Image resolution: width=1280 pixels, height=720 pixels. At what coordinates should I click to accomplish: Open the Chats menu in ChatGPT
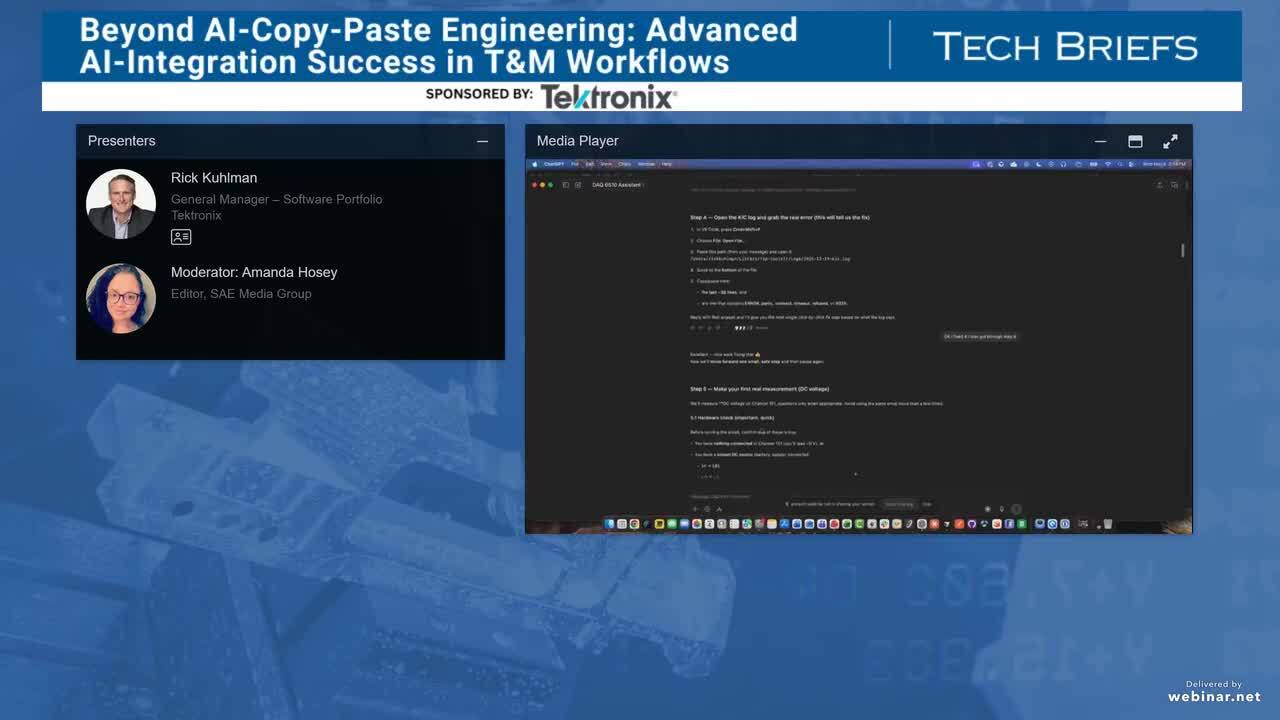[622, 163]
